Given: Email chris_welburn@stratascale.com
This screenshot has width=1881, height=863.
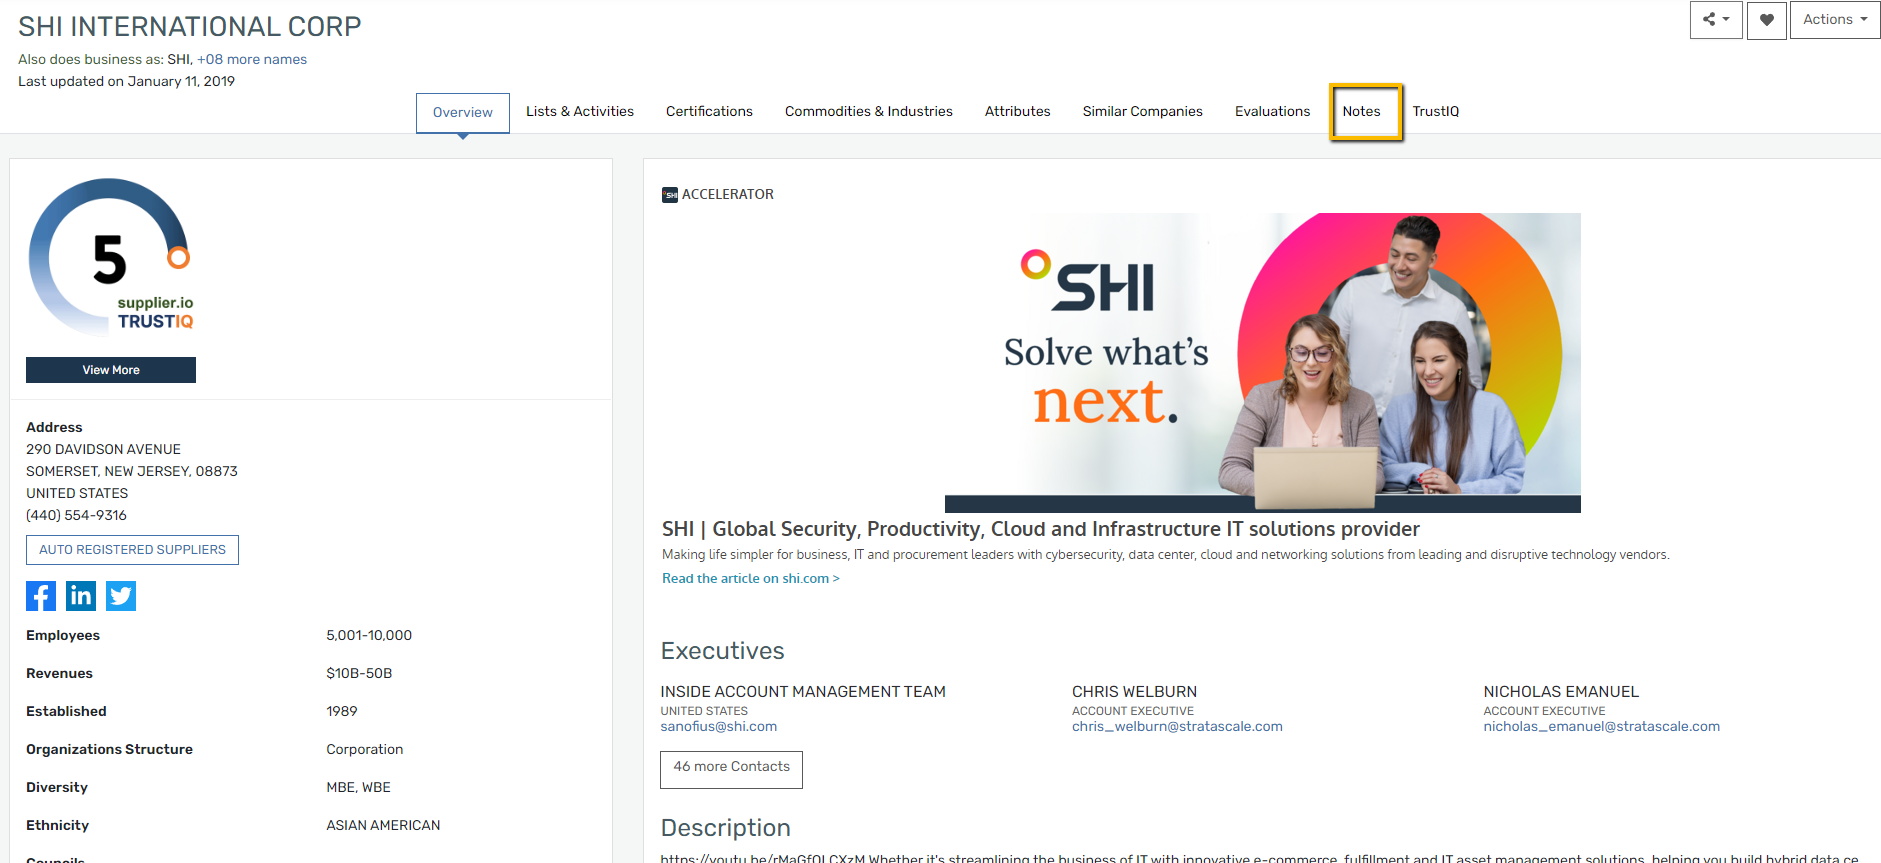Looking at the screenshot, I should [1177, 727].
